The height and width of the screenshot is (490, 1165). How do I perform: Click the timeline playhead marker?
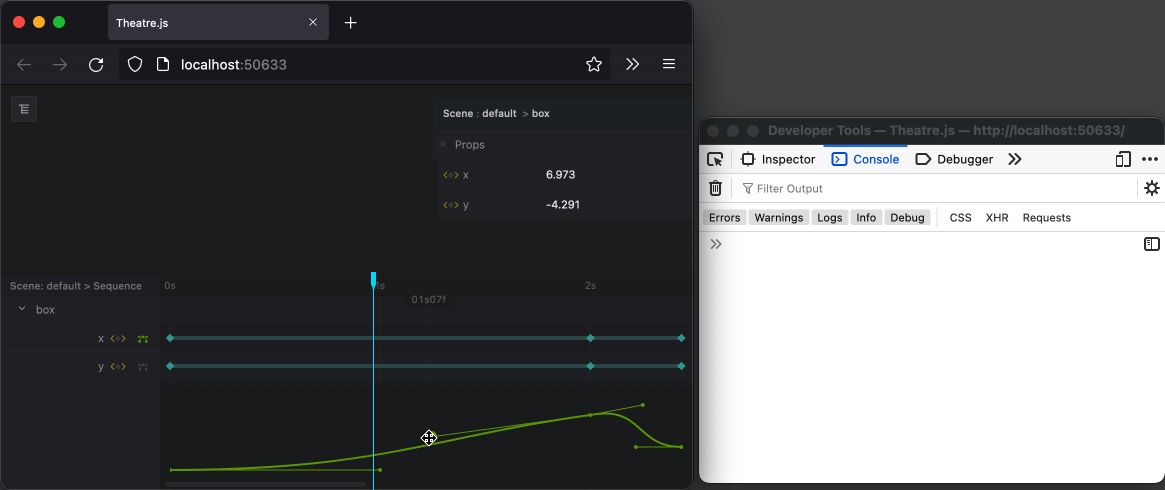(373, 280)
